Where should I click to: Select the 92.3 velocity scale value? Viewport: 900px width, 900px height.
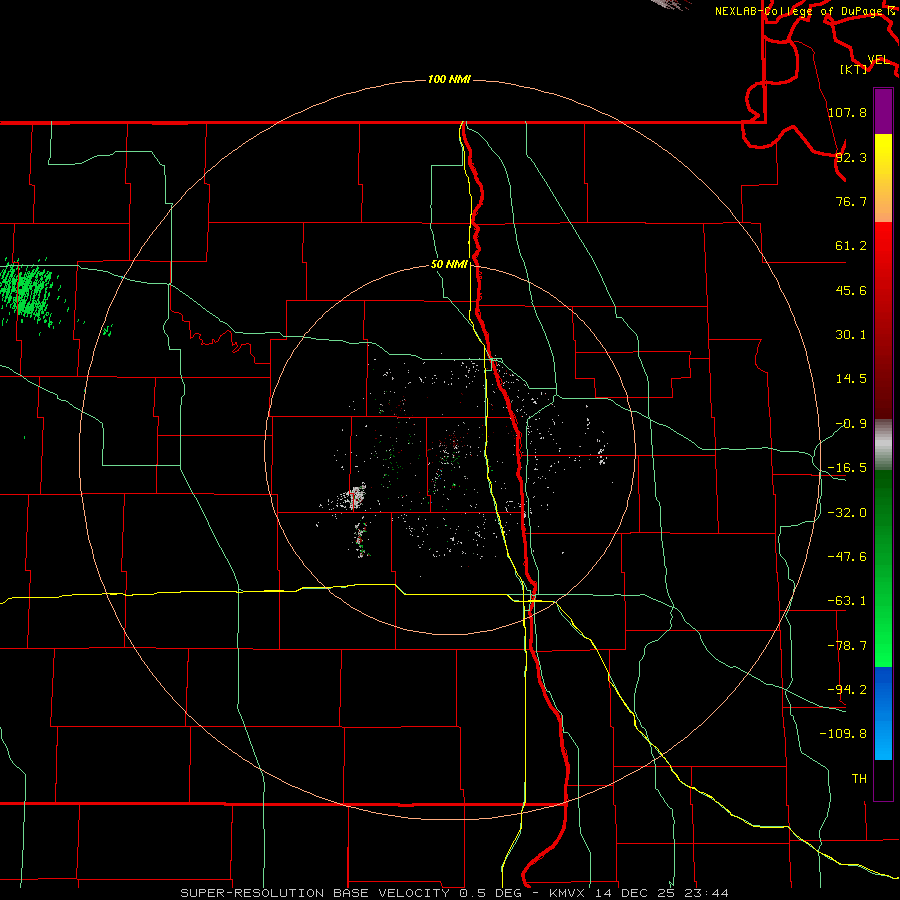[851, 157]
